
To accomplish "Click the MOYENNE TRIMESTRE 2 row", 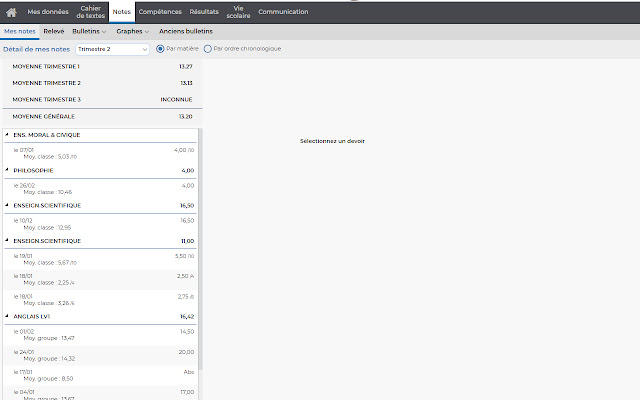I will tap(102, 83).
